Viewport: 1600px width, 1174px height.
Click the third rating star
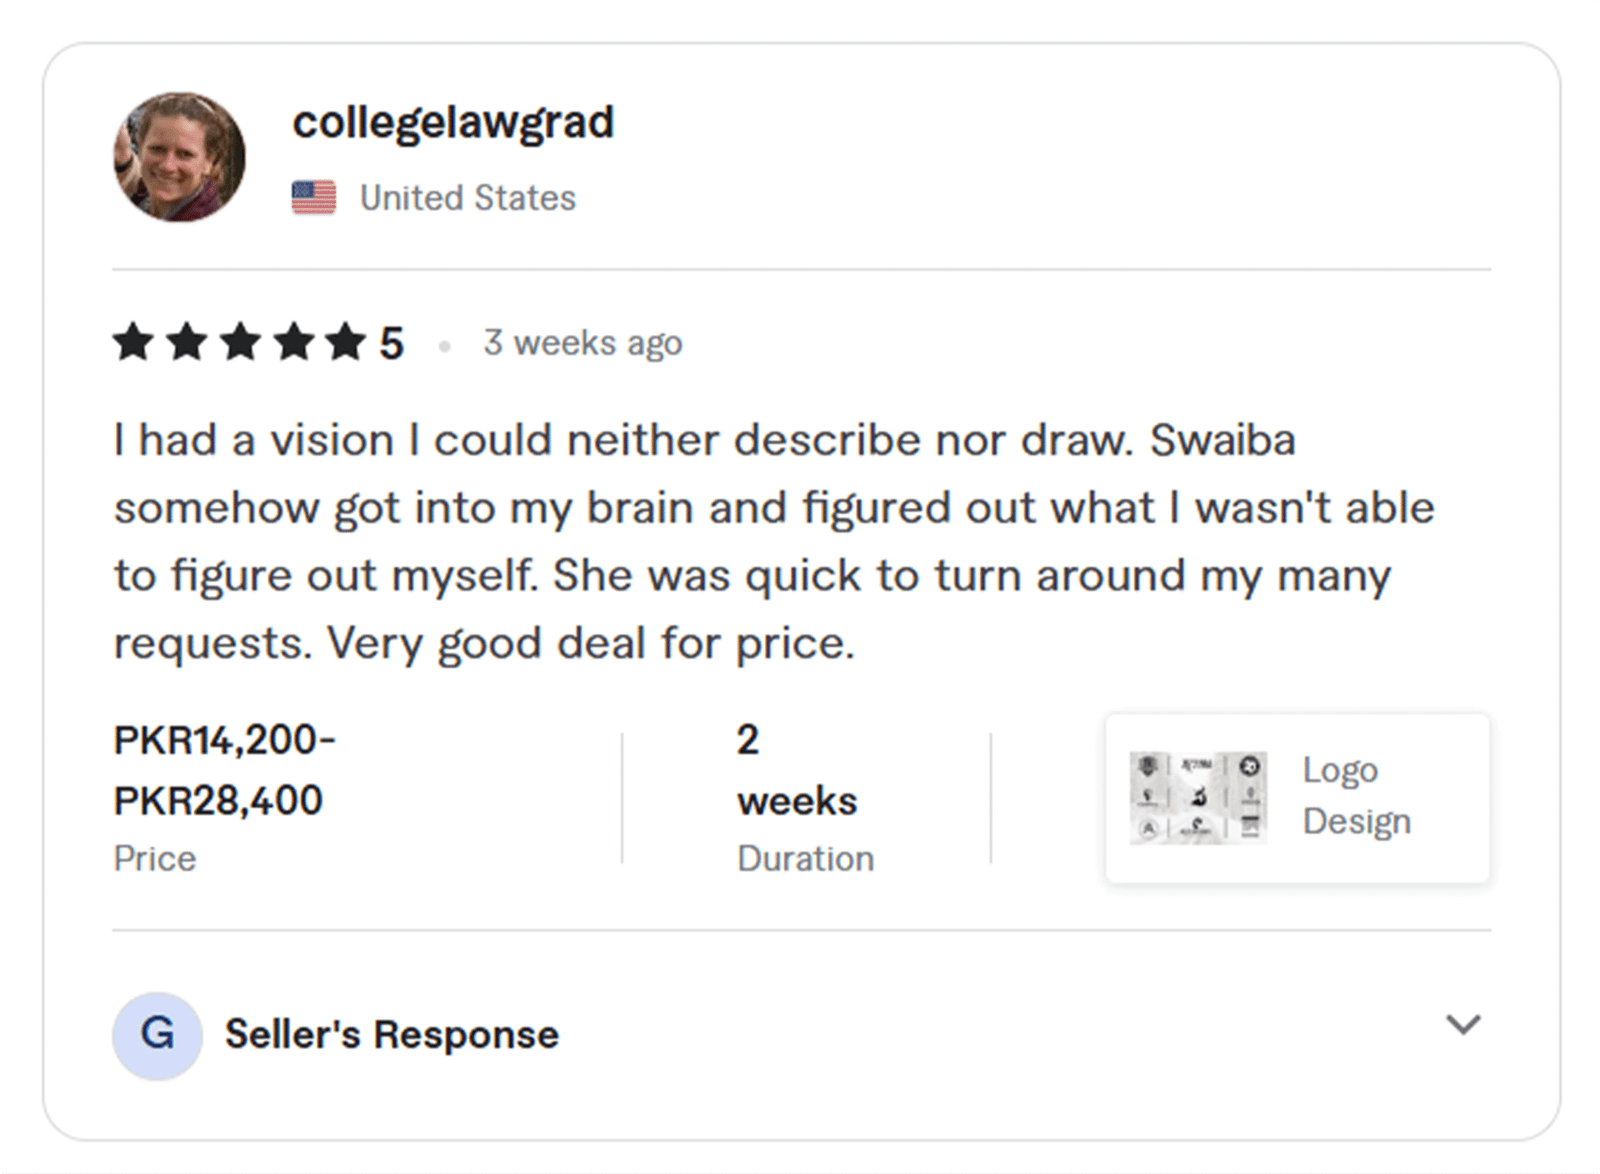tap(240, 342)
